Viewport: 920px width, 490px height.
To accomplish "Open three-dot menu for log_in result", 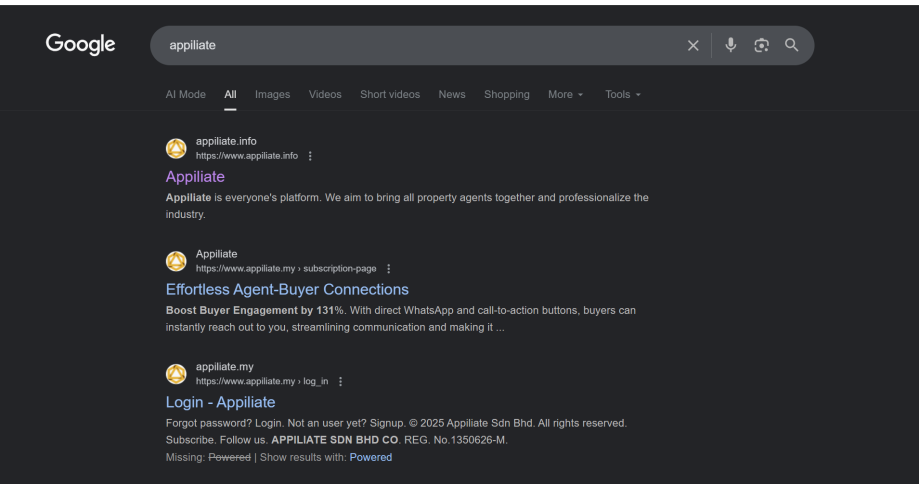I will (x=340, y=382).
